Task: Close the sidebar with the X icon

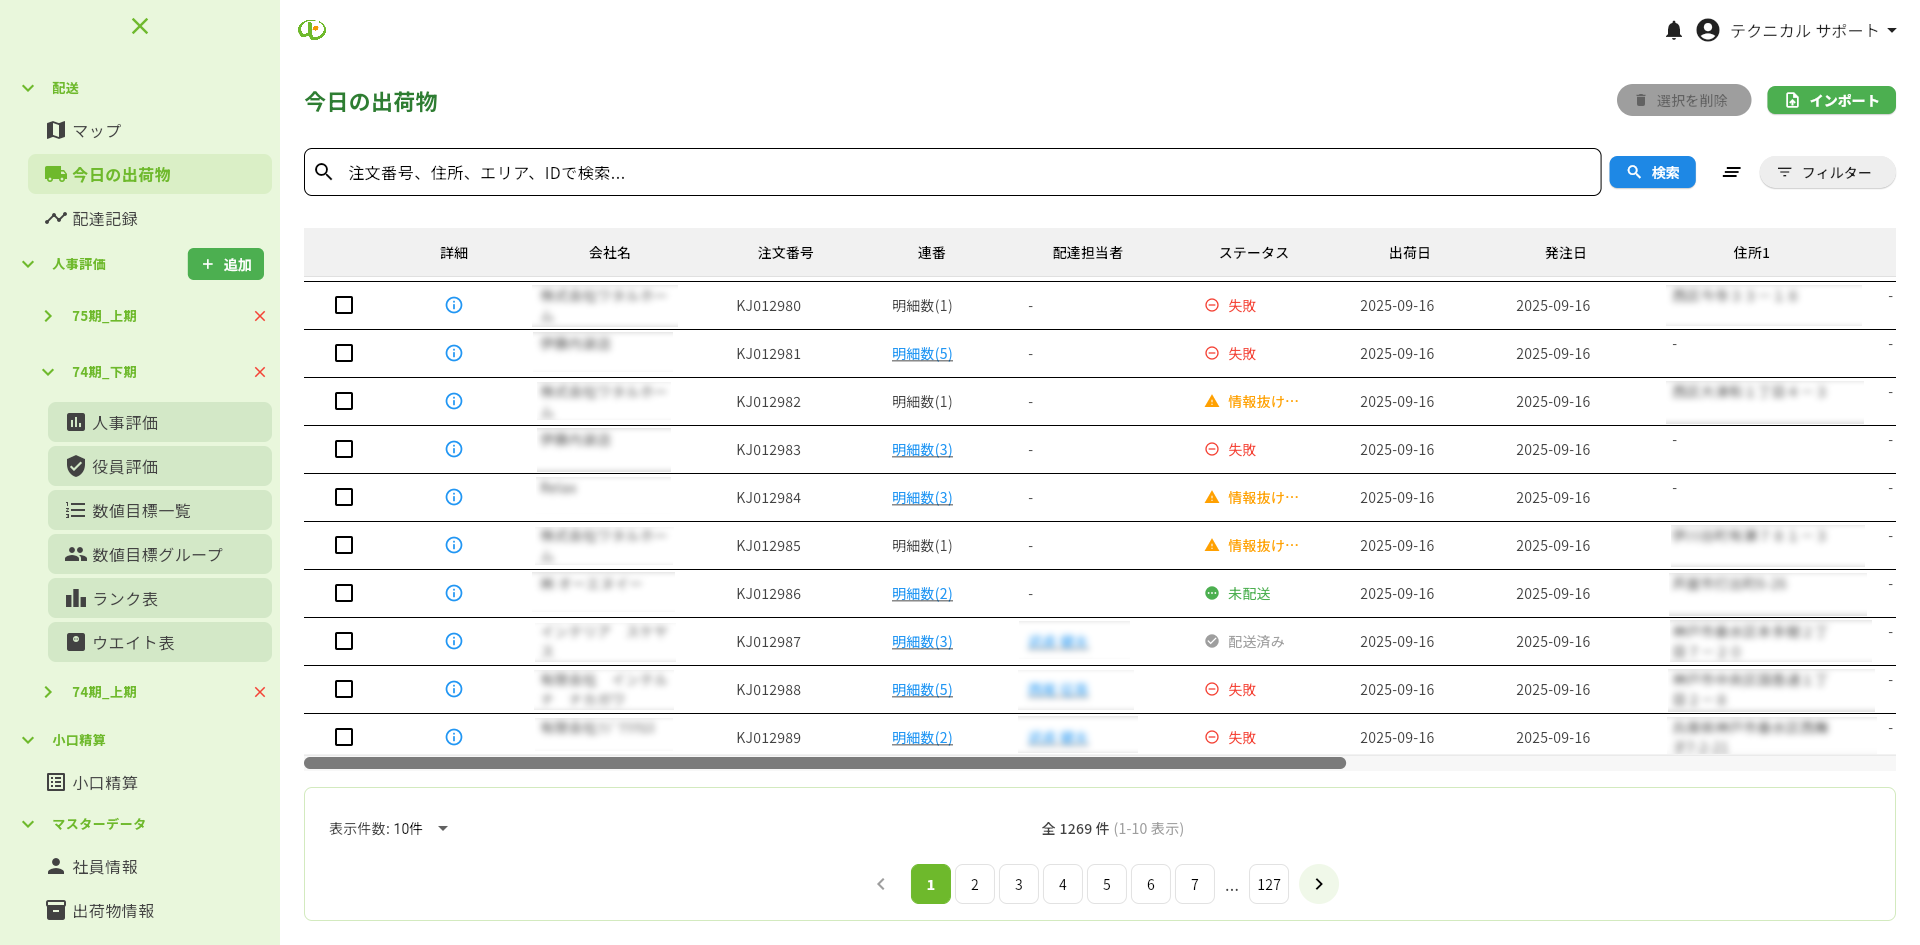Action: (140, 26)
